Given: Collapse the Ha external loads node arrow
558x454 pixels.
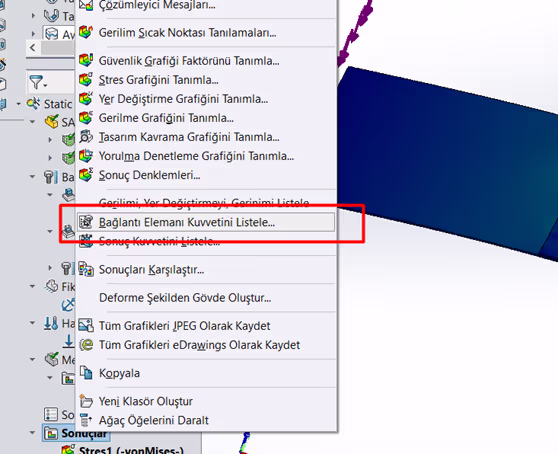Looking at the screenshot, I should point(32,323).
